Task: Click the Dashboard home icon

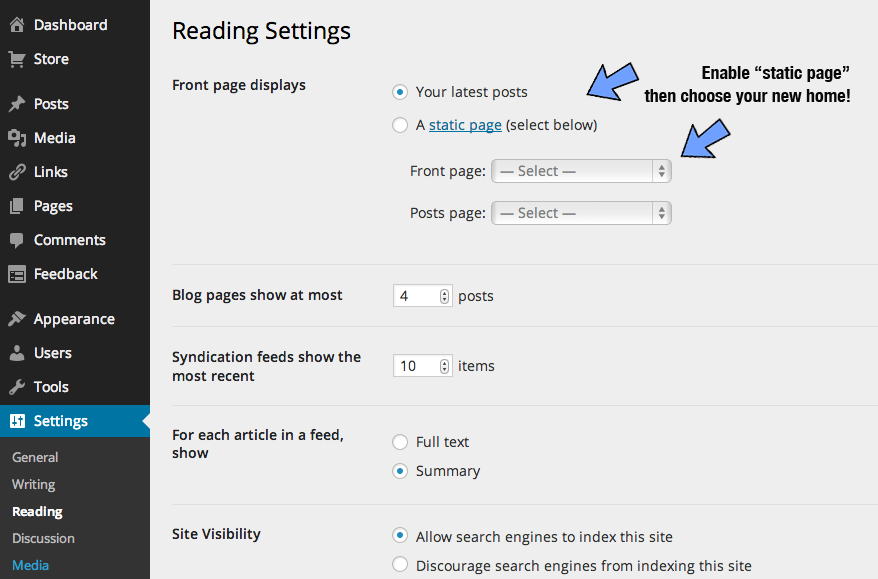Action: [16, 24]
